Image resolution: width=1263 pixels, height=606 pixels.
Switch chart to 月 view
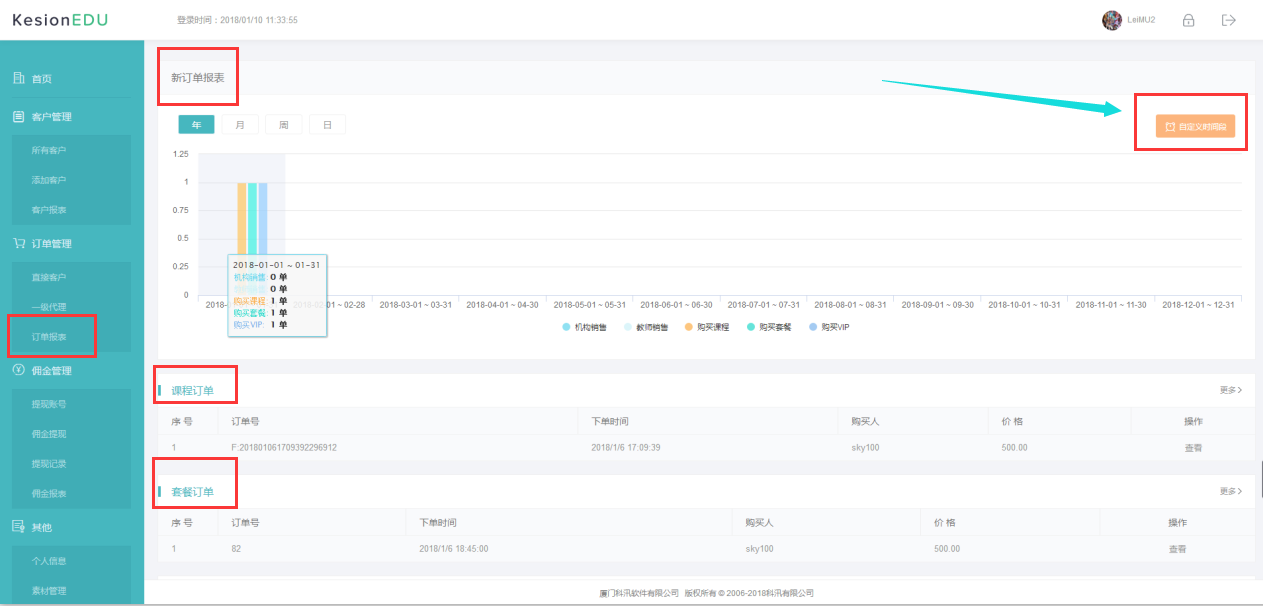(x=240, y=124)
